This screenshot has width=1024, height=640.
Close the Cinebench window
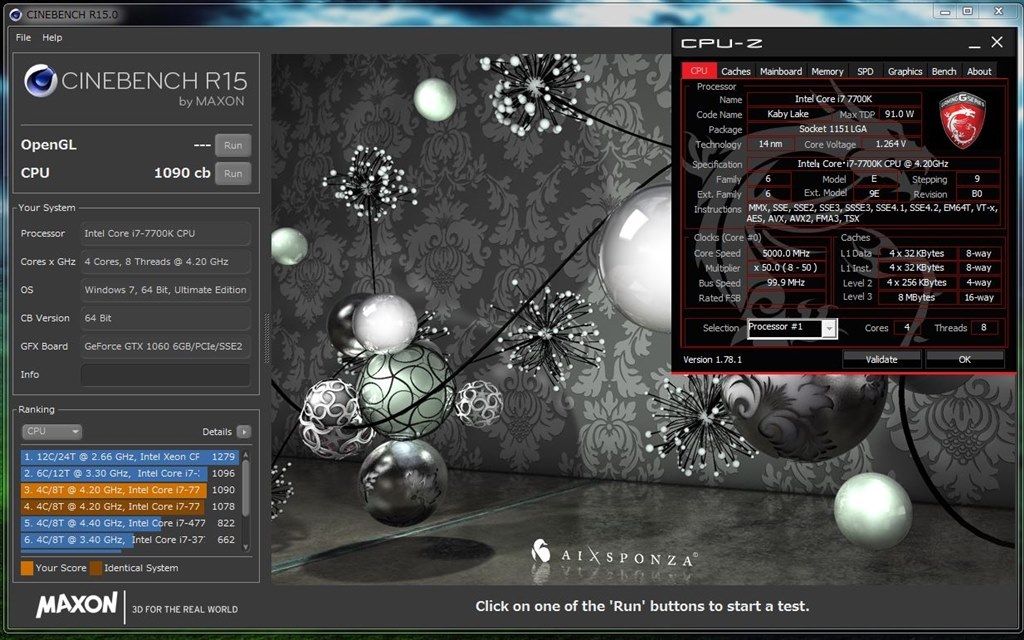(x=998, y=11)
